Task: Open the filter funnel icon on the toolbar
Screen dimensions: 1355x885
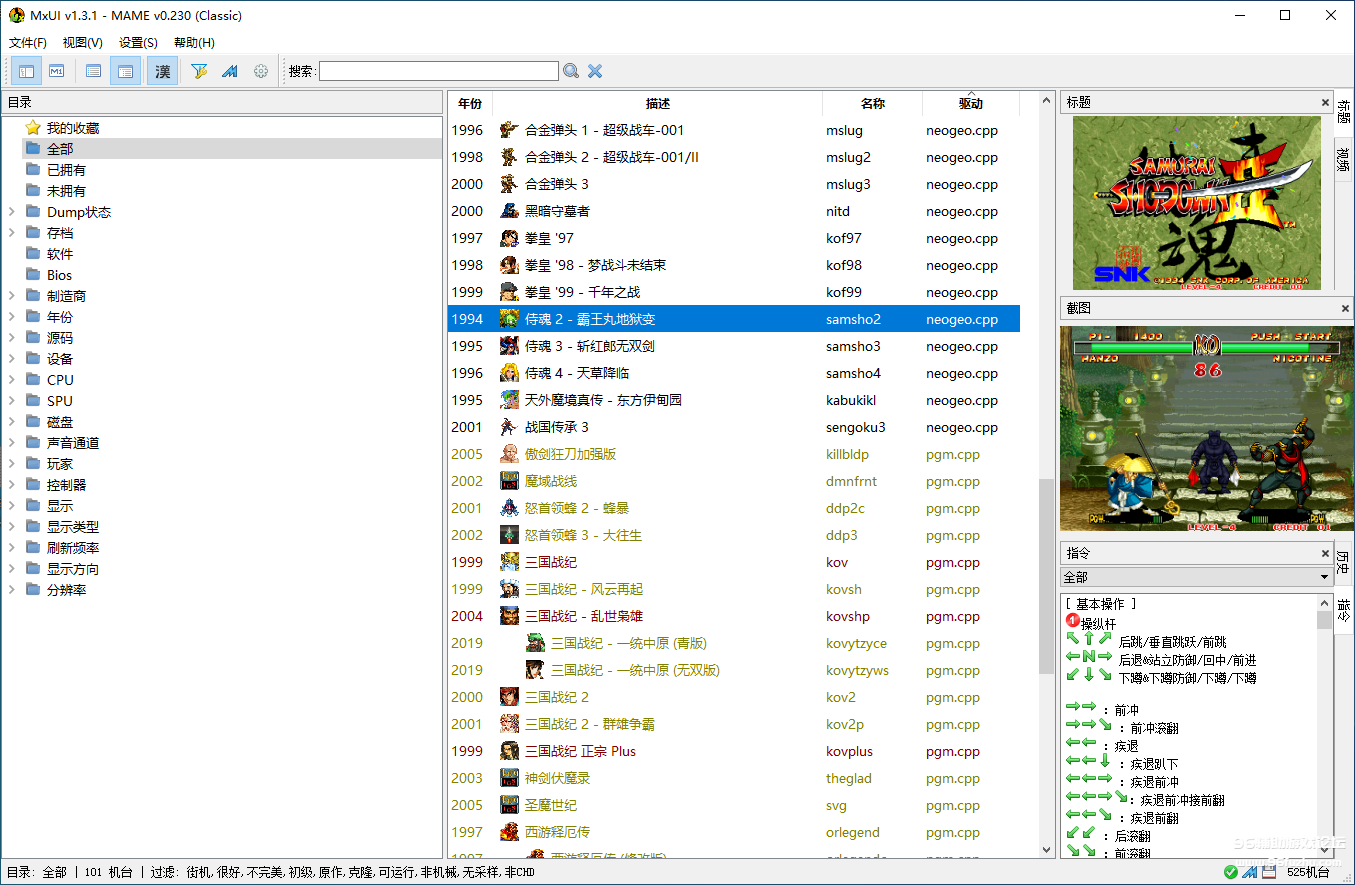Action: pyautogui.click(x=199, y=71)
